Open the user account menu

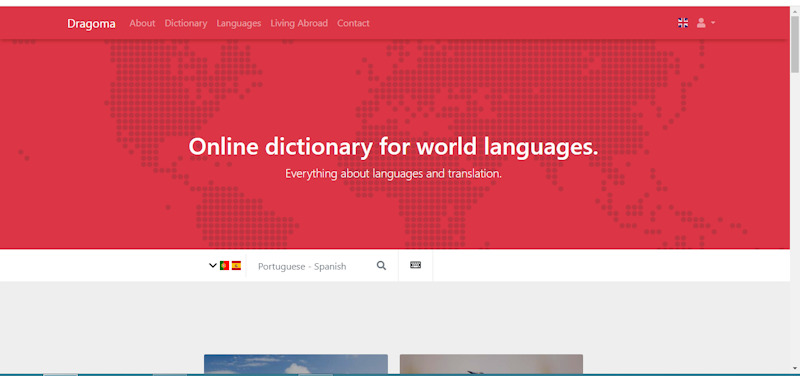(706, 23)
